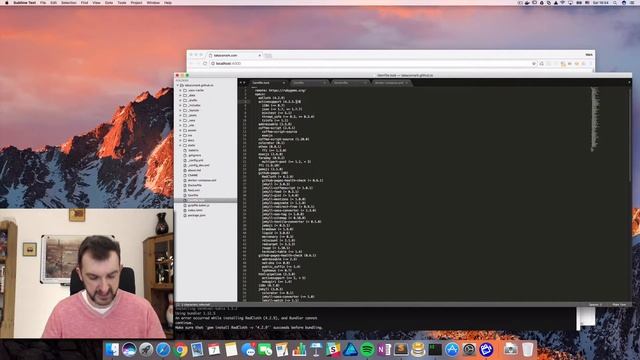This screenshot has width=640, height=360.
Task: Open package.json from the sidebar
Action: pyautogui.click(x=196, y=215)
